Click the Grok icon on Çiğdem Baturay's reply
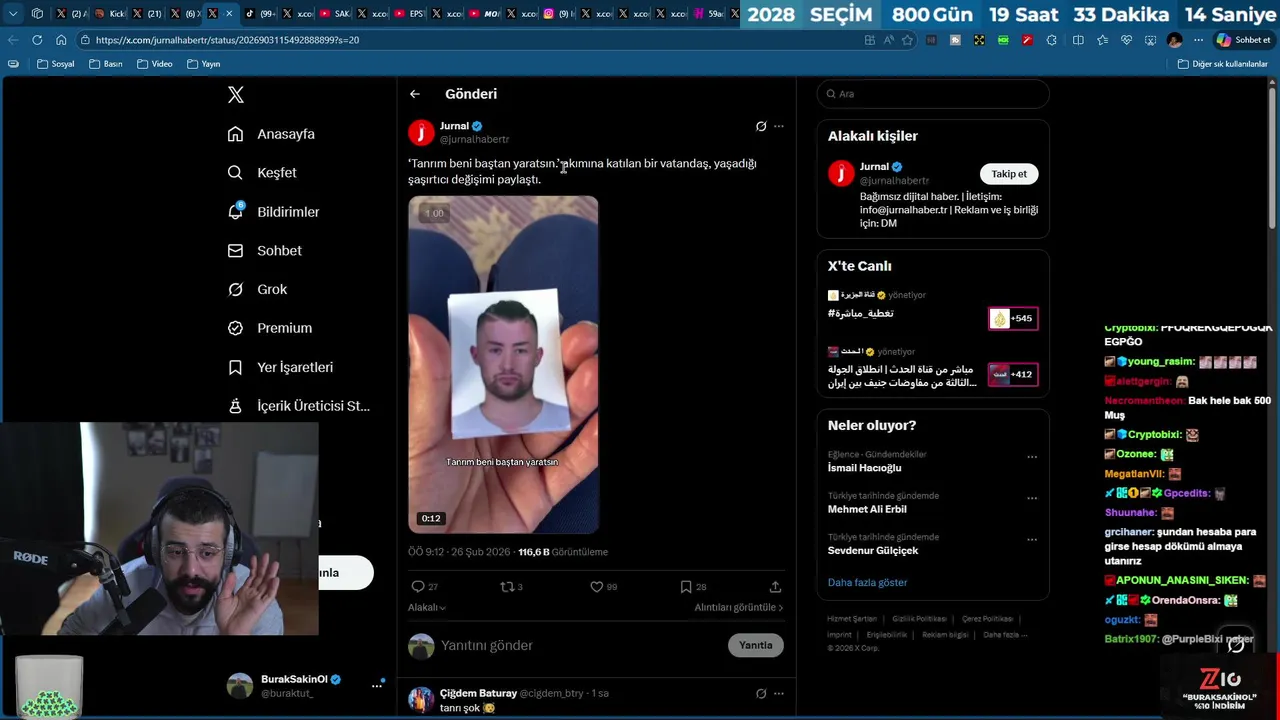This screenshot has width=1280, height=720. tap(761, 693)
